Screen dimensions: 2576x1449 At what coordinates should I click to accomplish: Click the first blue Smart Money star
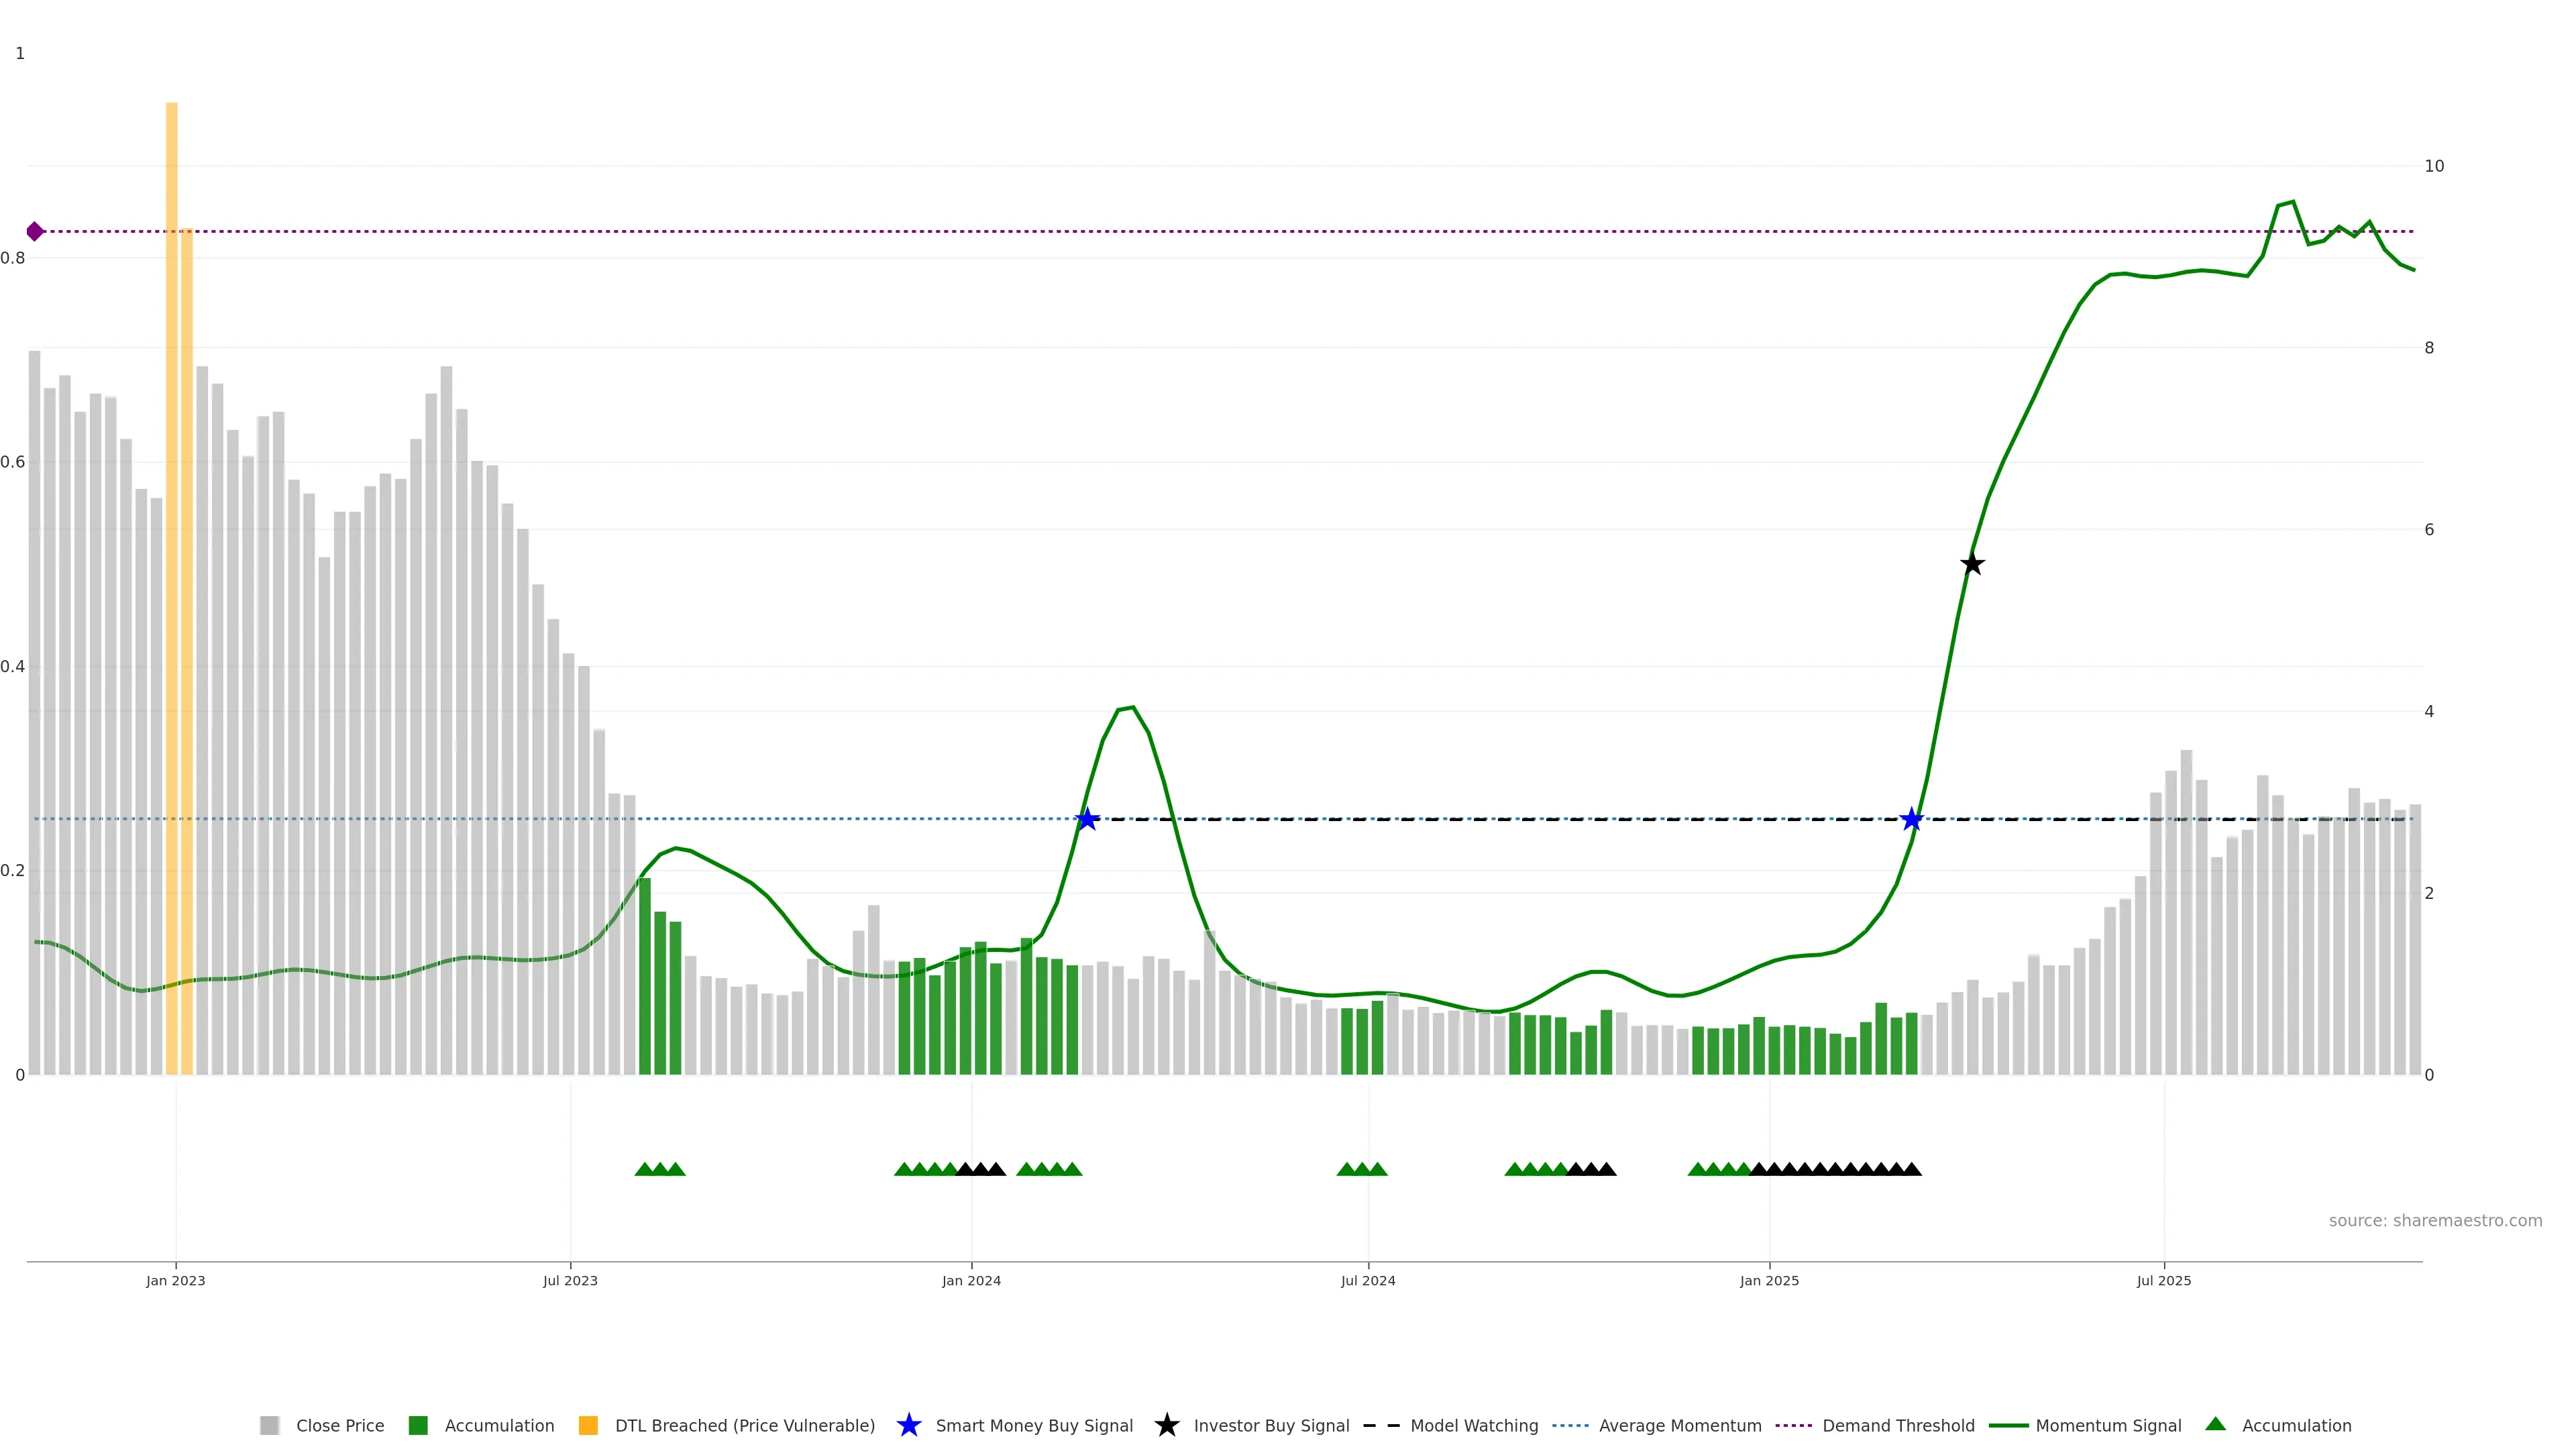[1087, 819]
